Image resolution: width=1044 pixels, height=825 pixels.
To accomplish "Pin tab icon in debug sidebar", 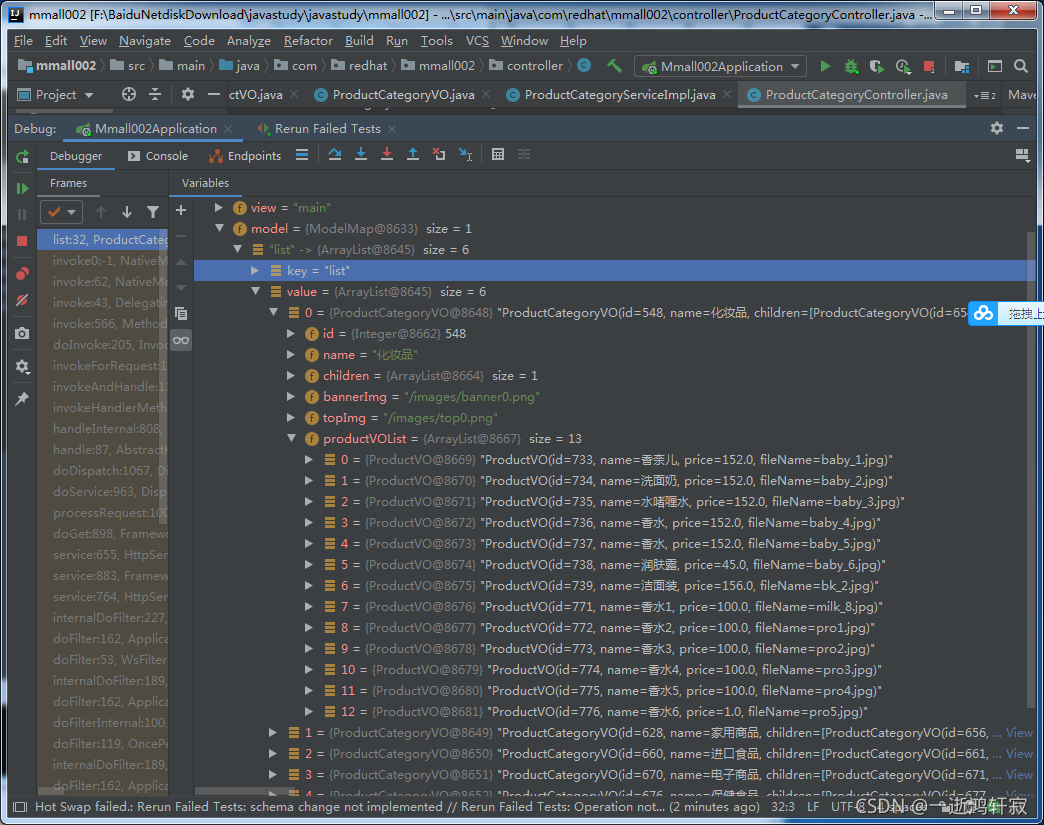I will [x=22, y=398].
